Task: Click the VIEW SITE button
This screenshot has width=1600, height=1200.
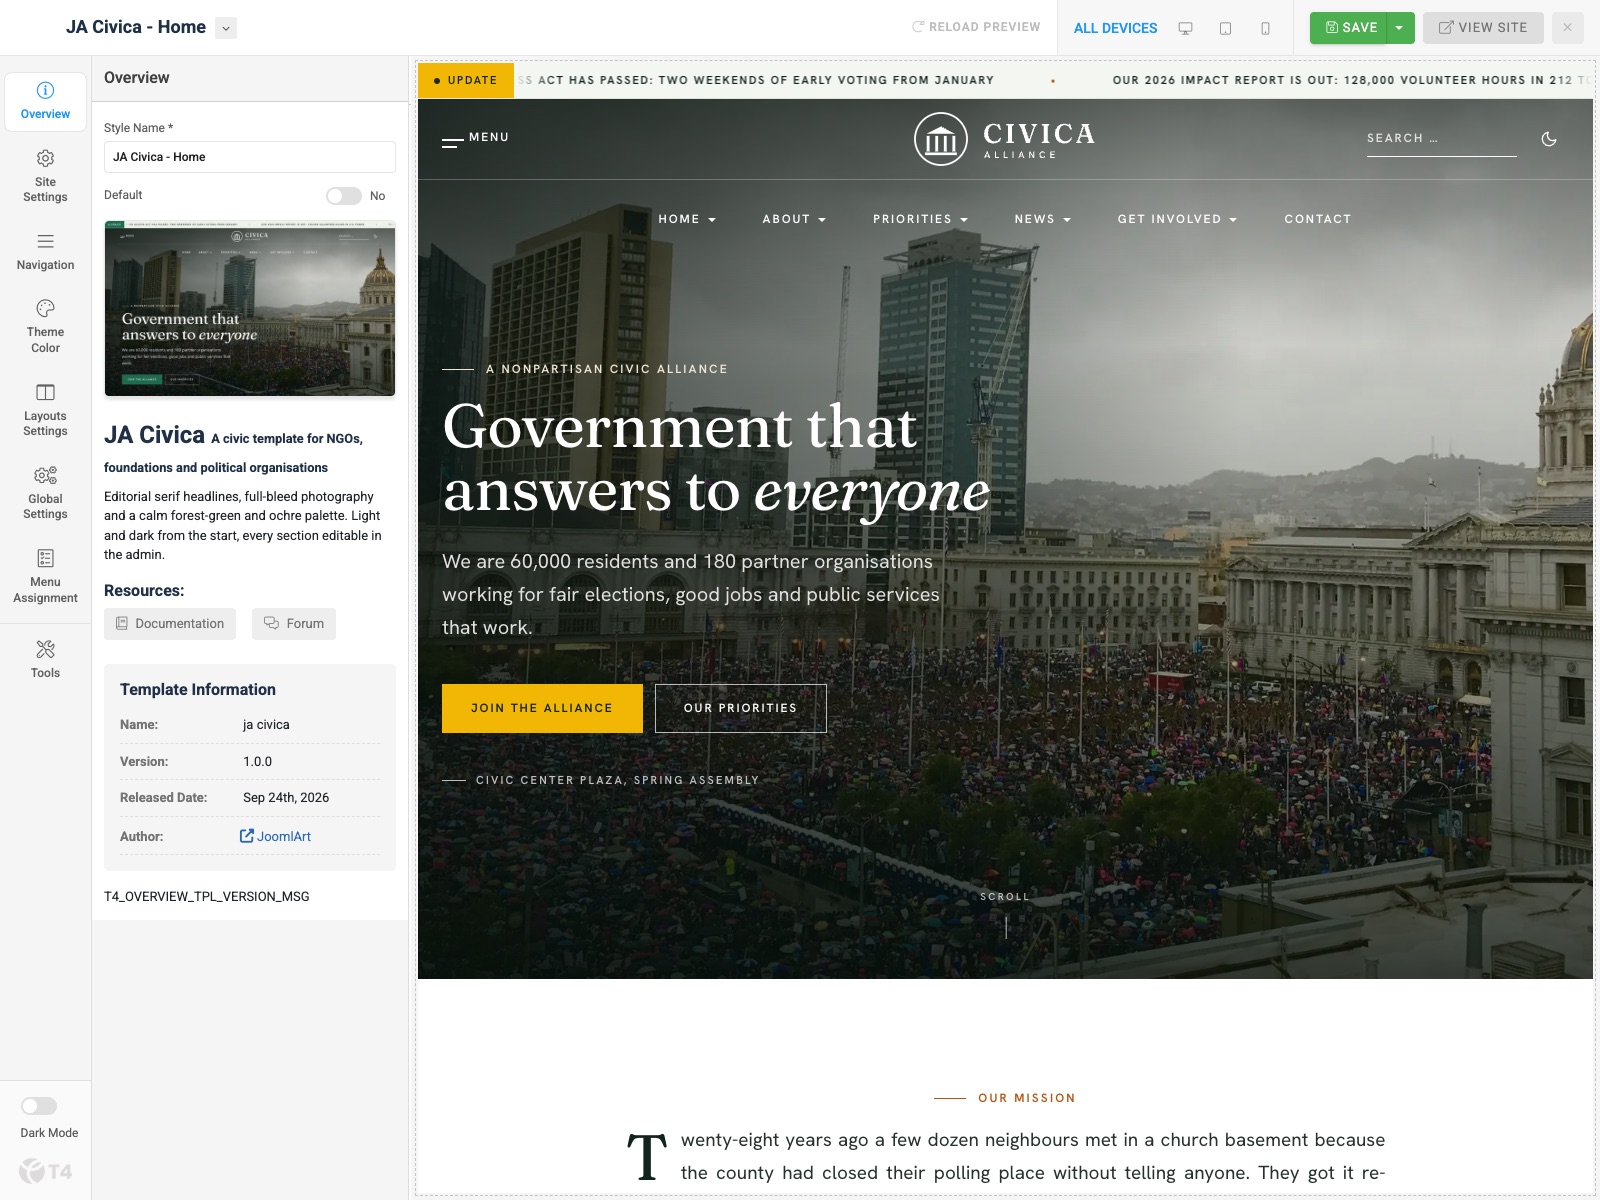Action: coord(1483,28)
